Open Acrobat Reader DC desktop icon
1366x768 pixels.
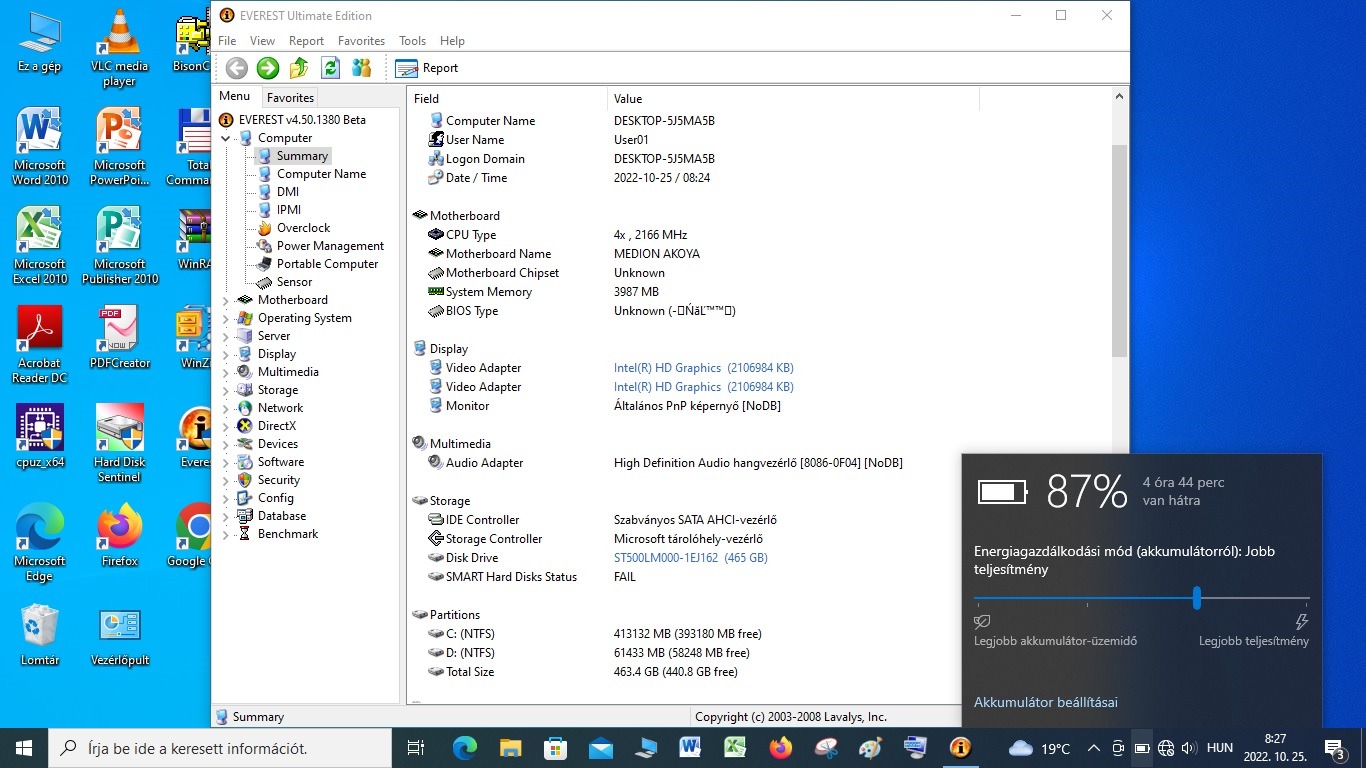[x=40, y=345]
